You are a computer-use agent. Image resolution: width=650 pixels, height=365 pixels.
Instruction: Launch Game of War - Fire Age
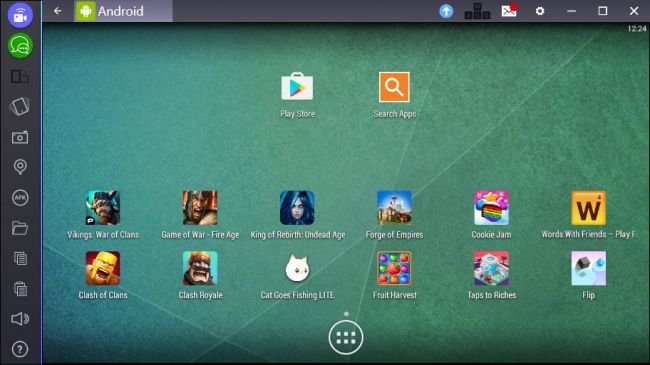200,208
